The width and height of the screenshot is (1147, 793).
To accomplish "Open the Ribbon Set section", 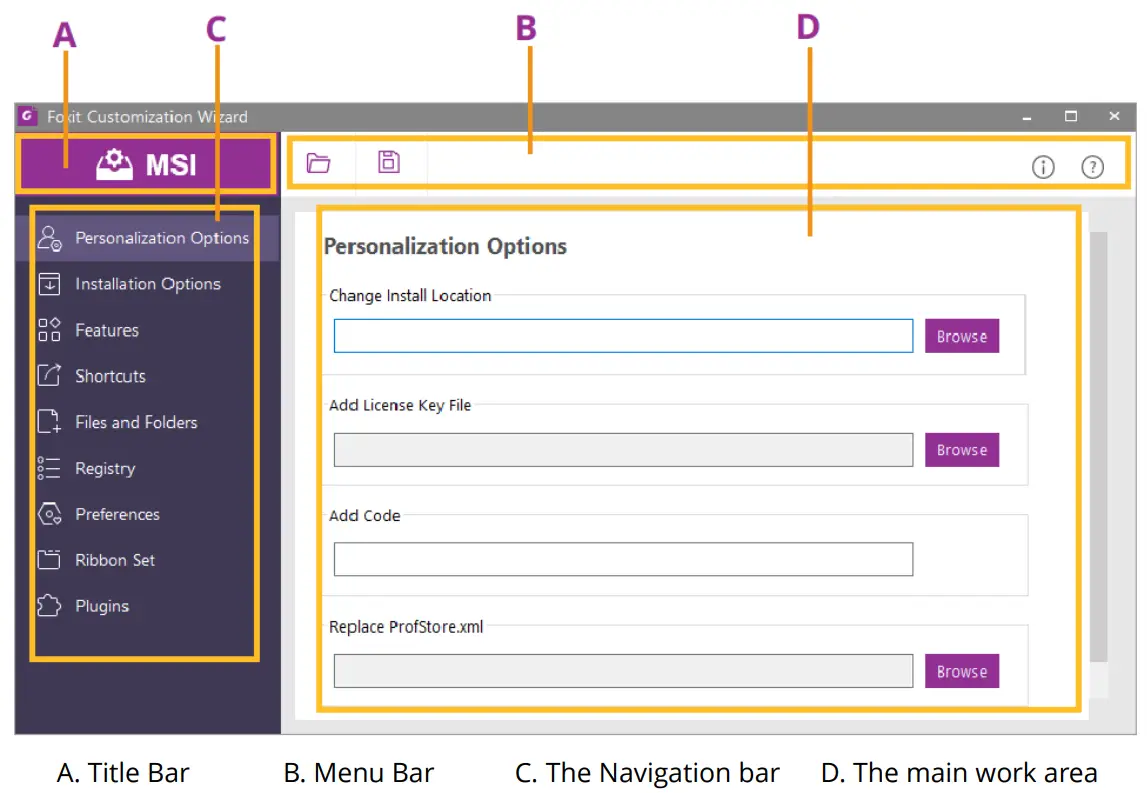I will (x=114, y=560).
